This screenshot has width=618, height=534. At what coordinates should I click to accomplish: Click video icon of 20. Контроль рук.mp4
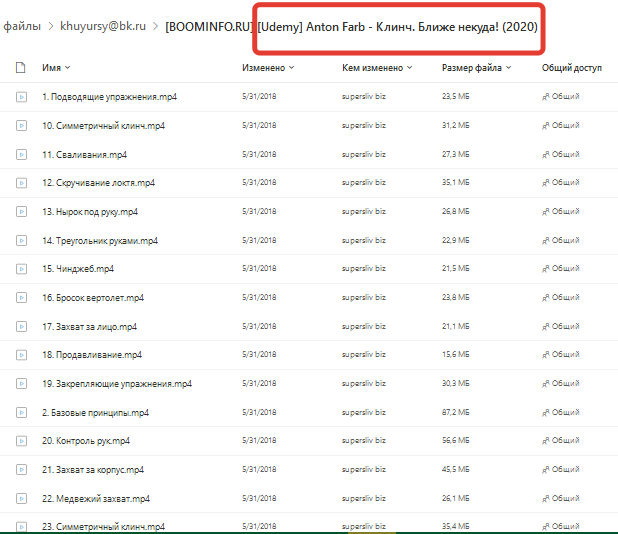(x=21, y=441)
